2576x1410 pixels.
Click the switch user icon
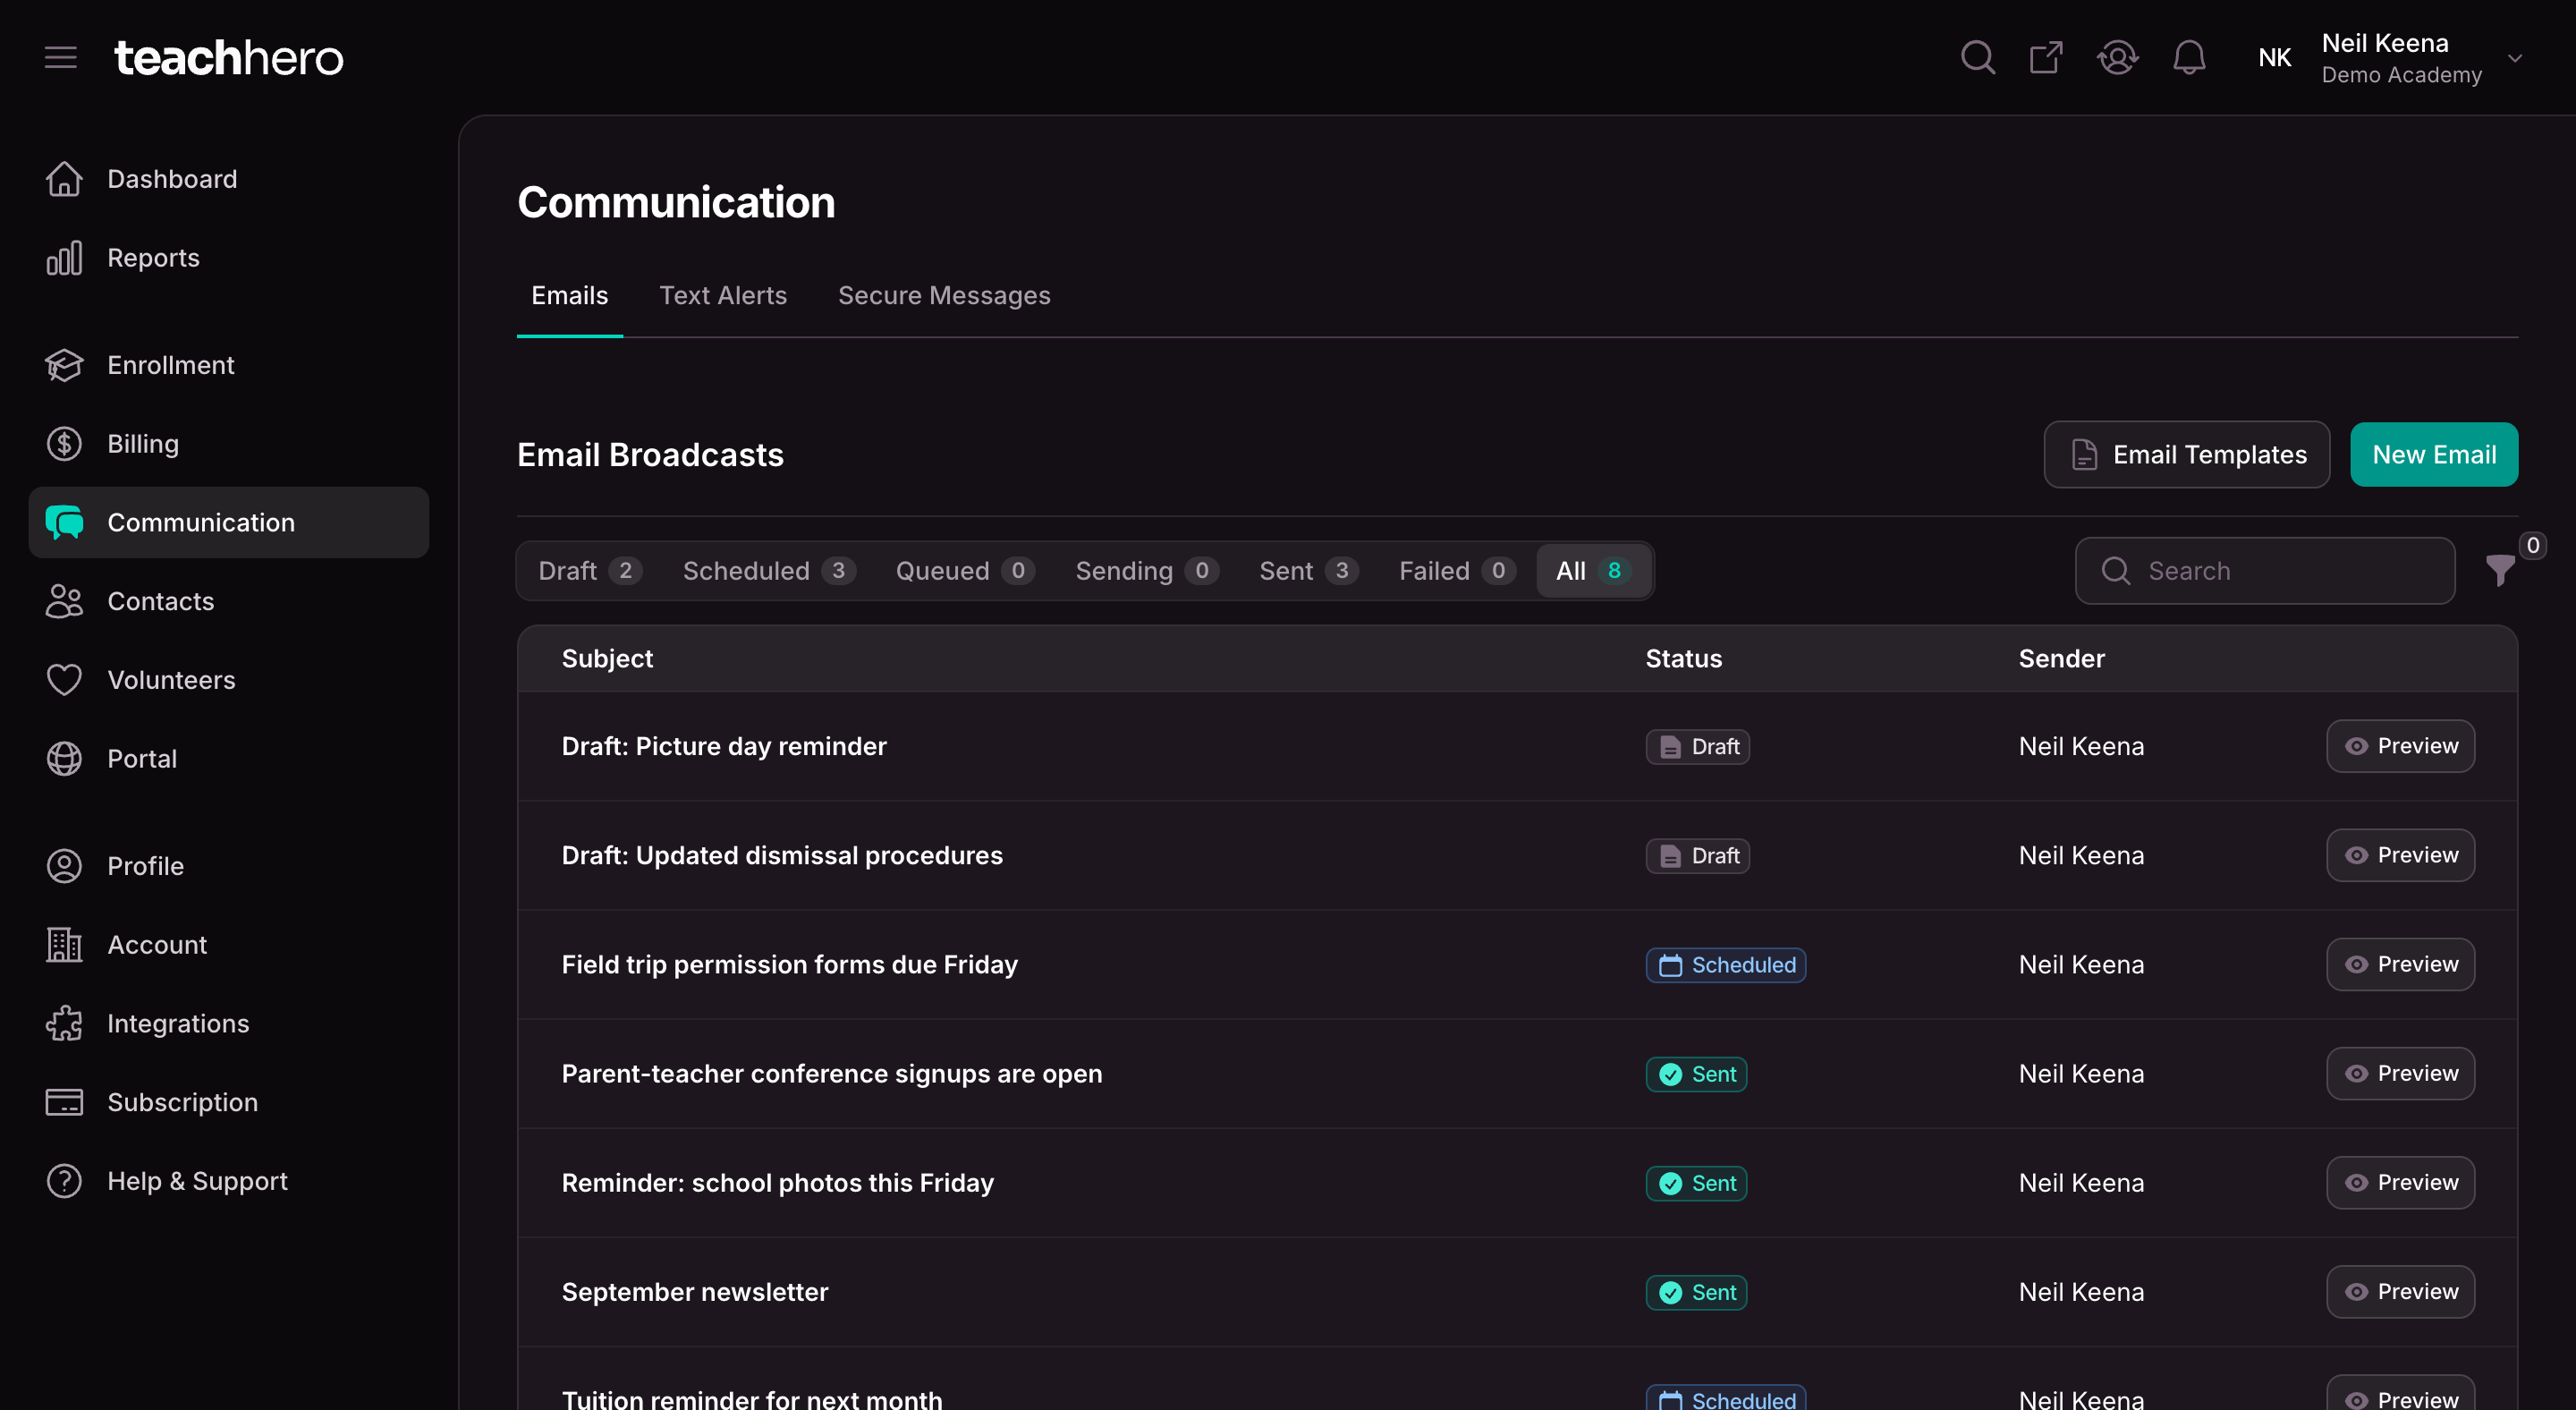pos(2117,57)
